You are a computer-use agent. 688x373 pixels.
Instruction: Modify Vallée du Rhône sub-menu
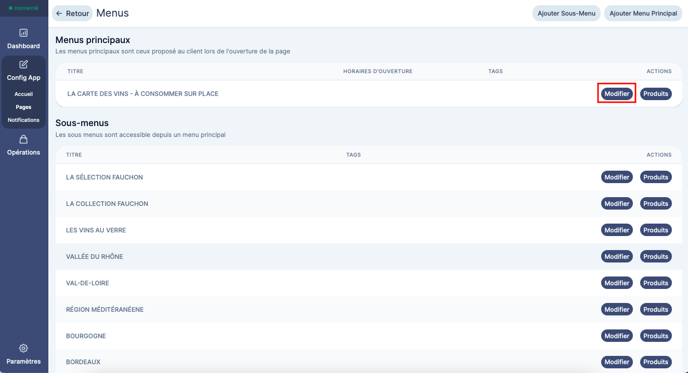(616, 256)
